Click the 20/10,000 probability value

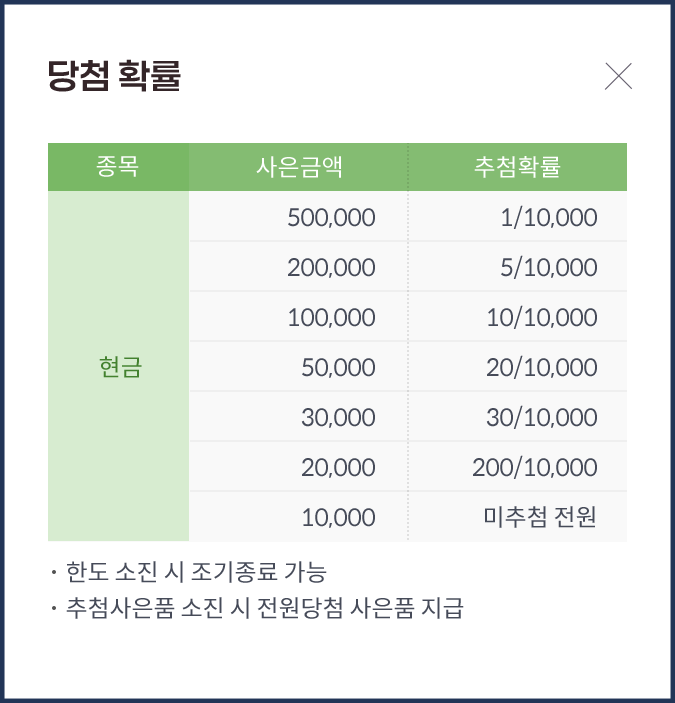click(x=542, y=368)
